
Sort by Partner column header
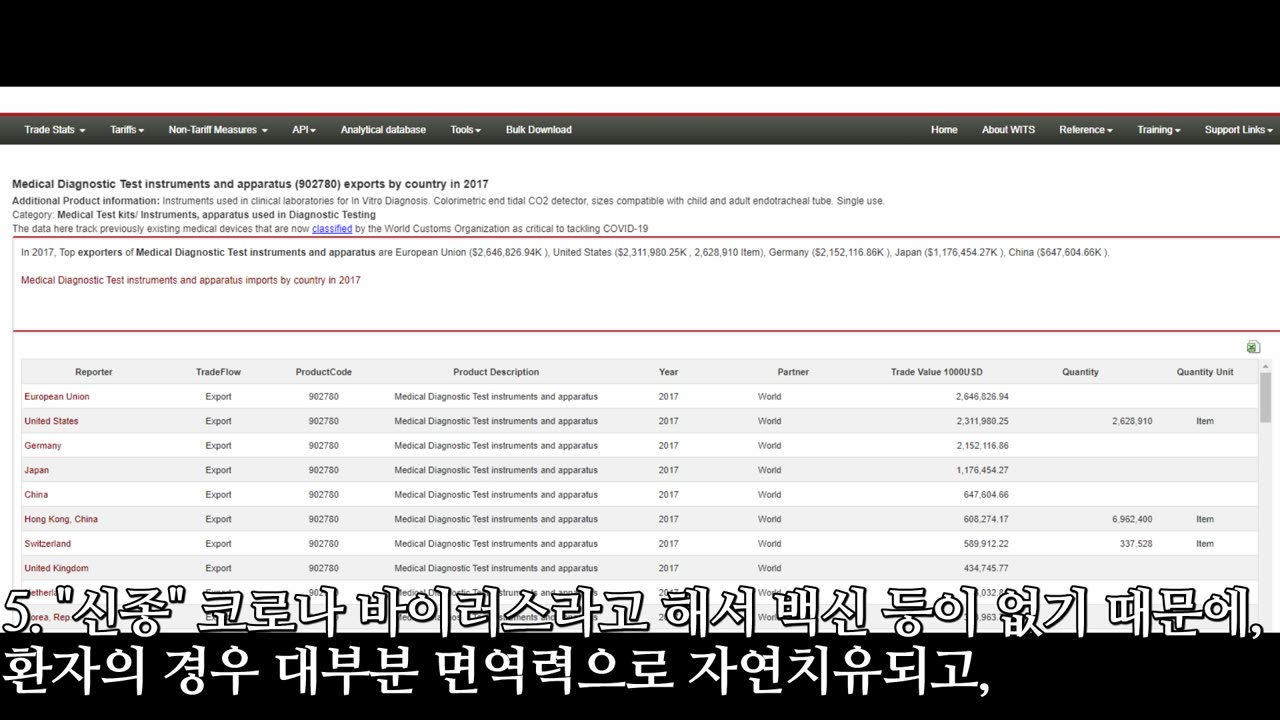coord(793,372)
